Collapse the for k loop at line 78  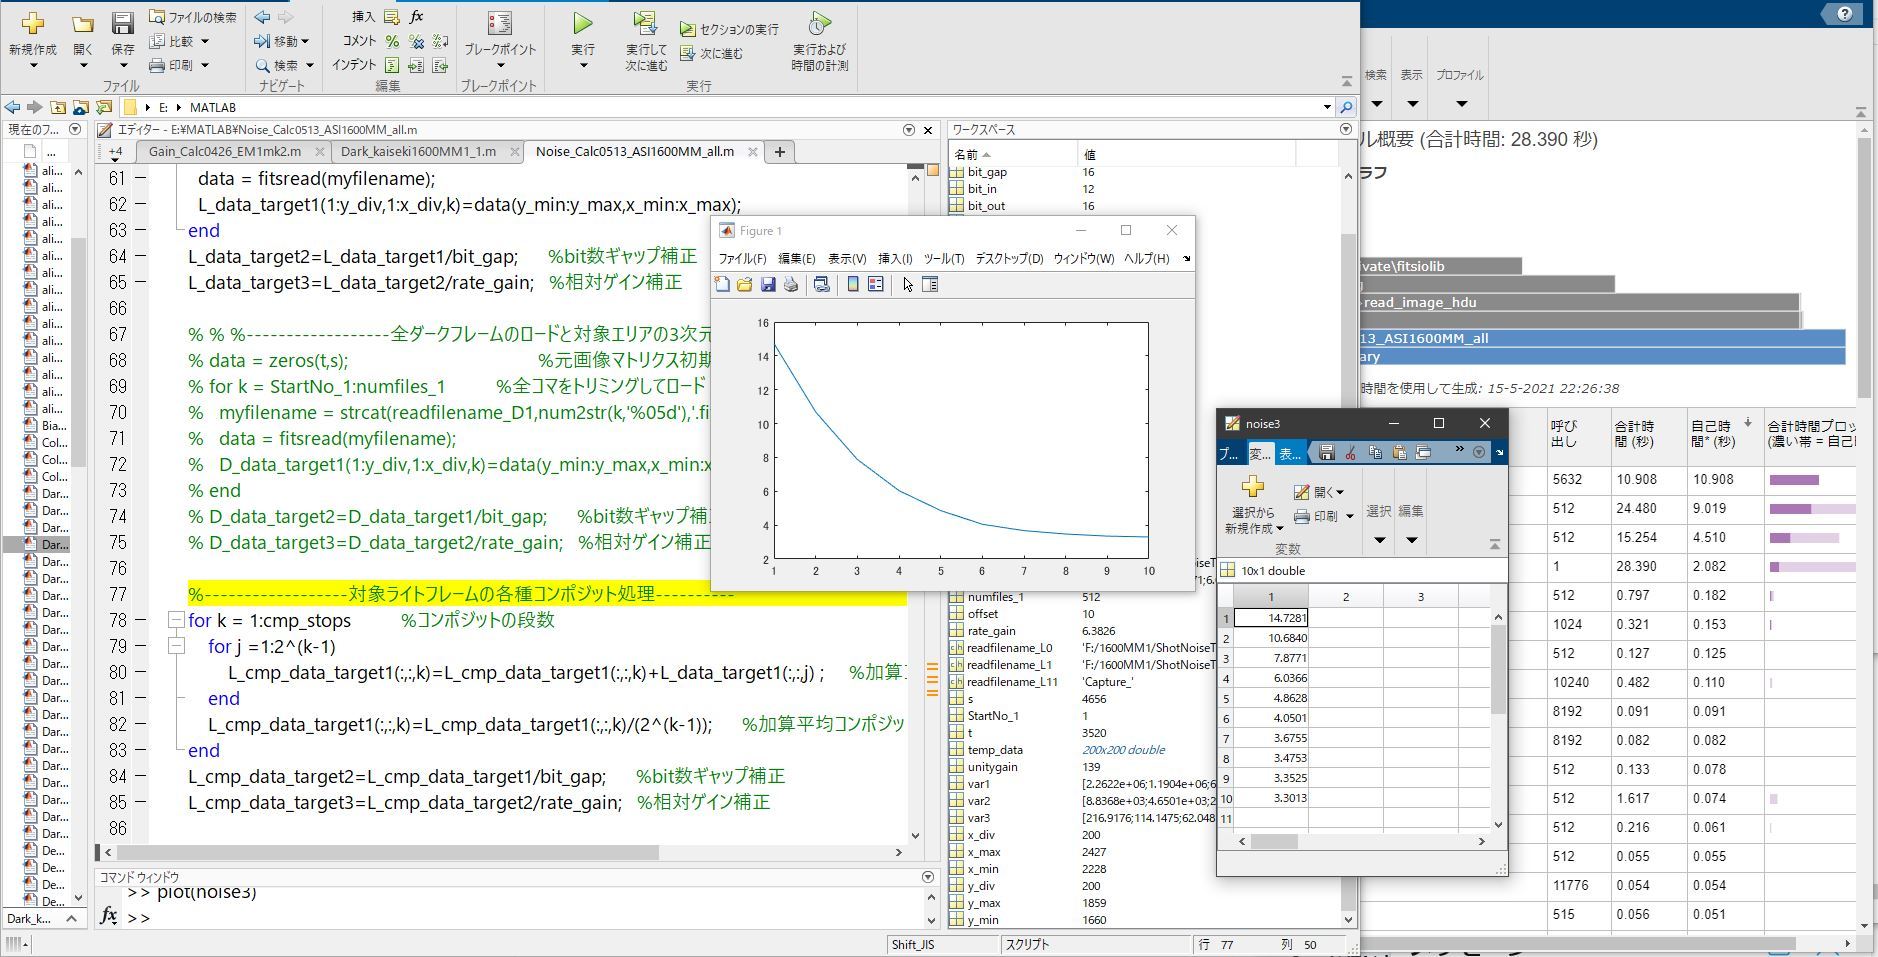[x=176, y=620]
